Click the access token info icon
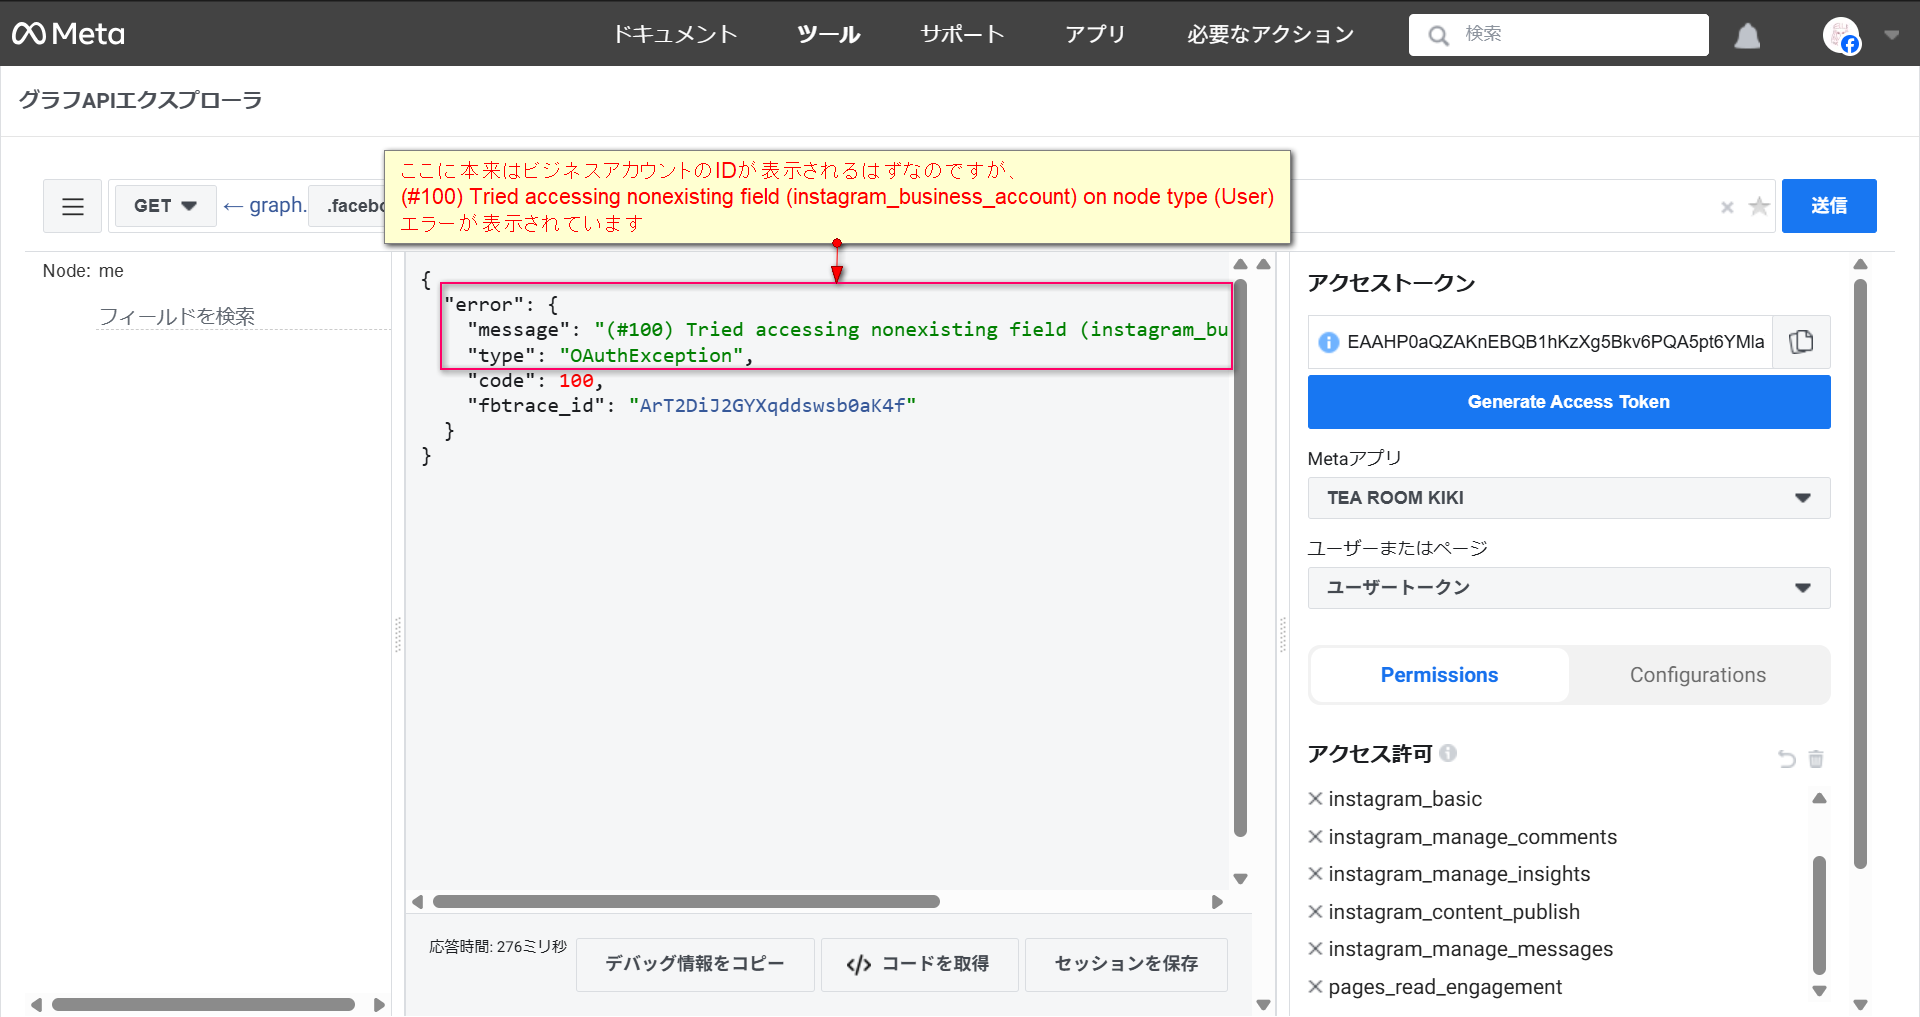This screenshot has height=1017, width=1920. pos(1328,342)
